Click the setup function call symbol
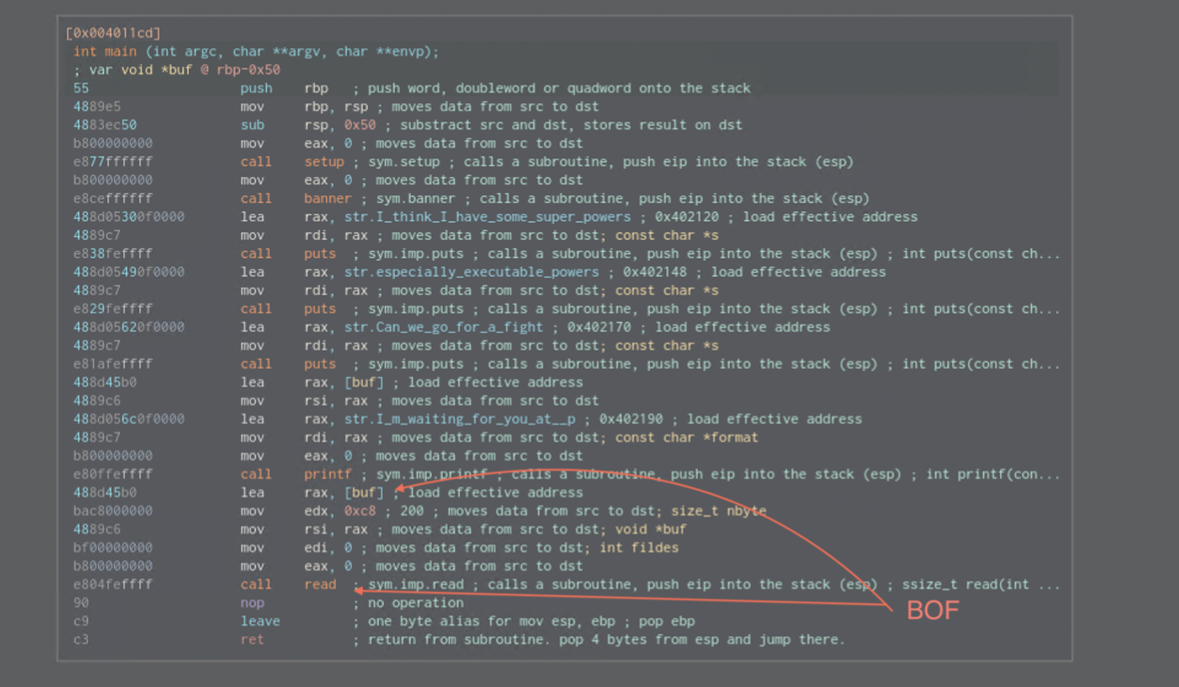This screenshot has width=1179, height=687. coord(323,162)
